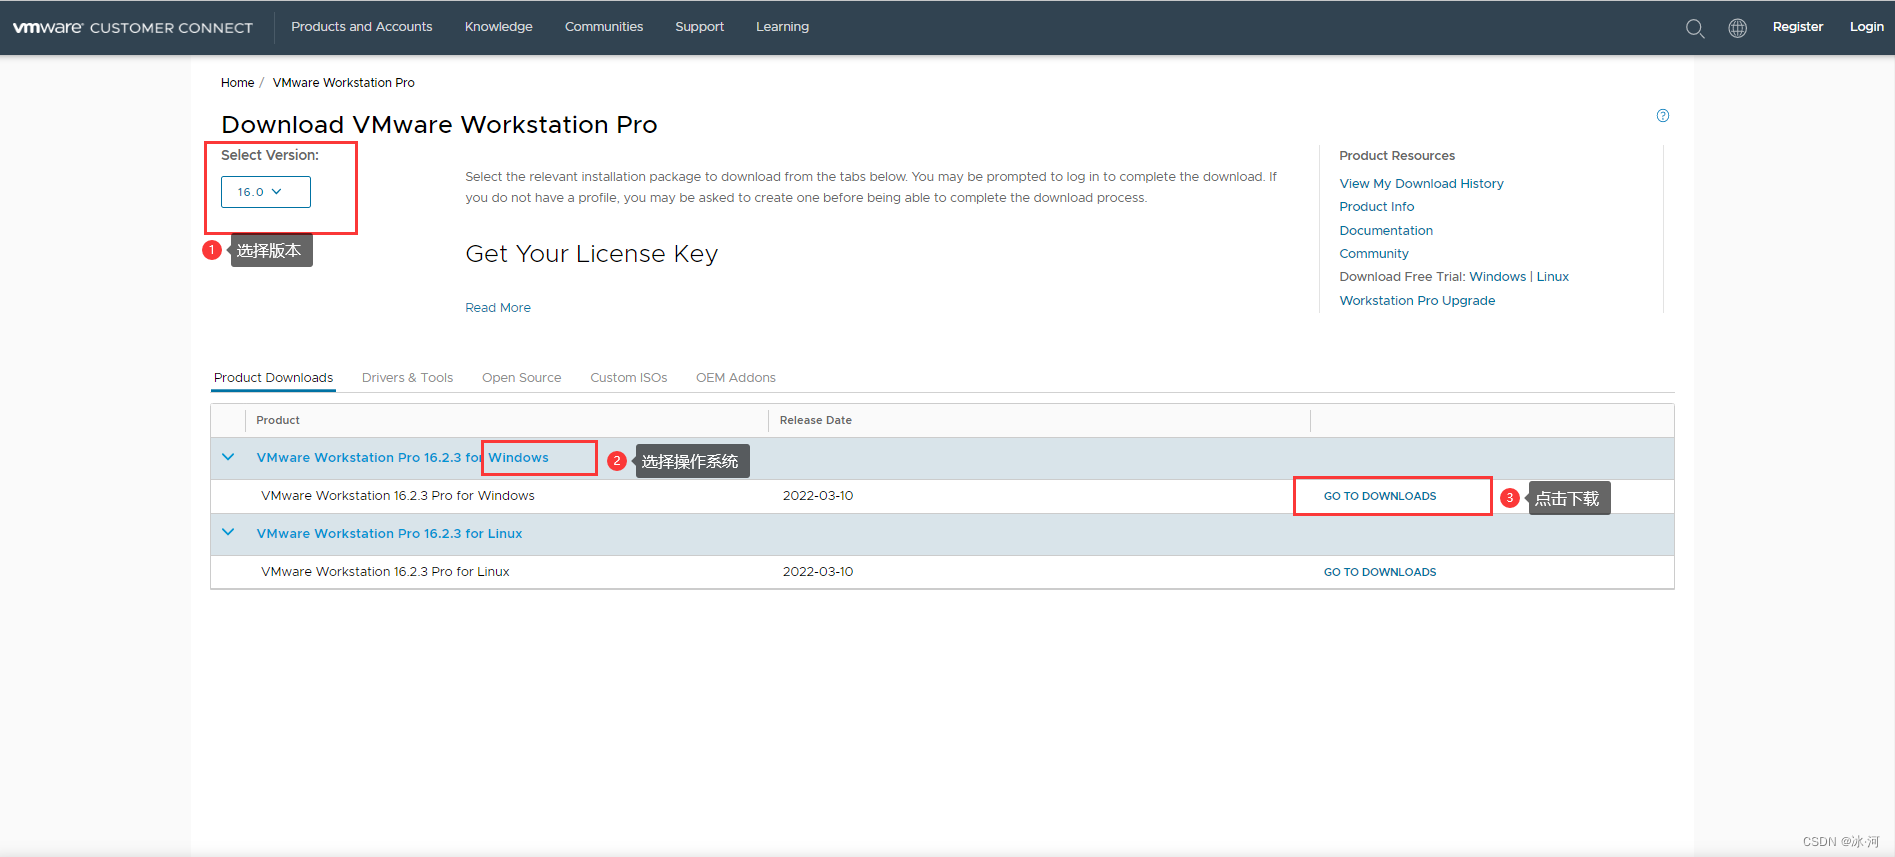Click the Windows free trial link

[1498, 277]
